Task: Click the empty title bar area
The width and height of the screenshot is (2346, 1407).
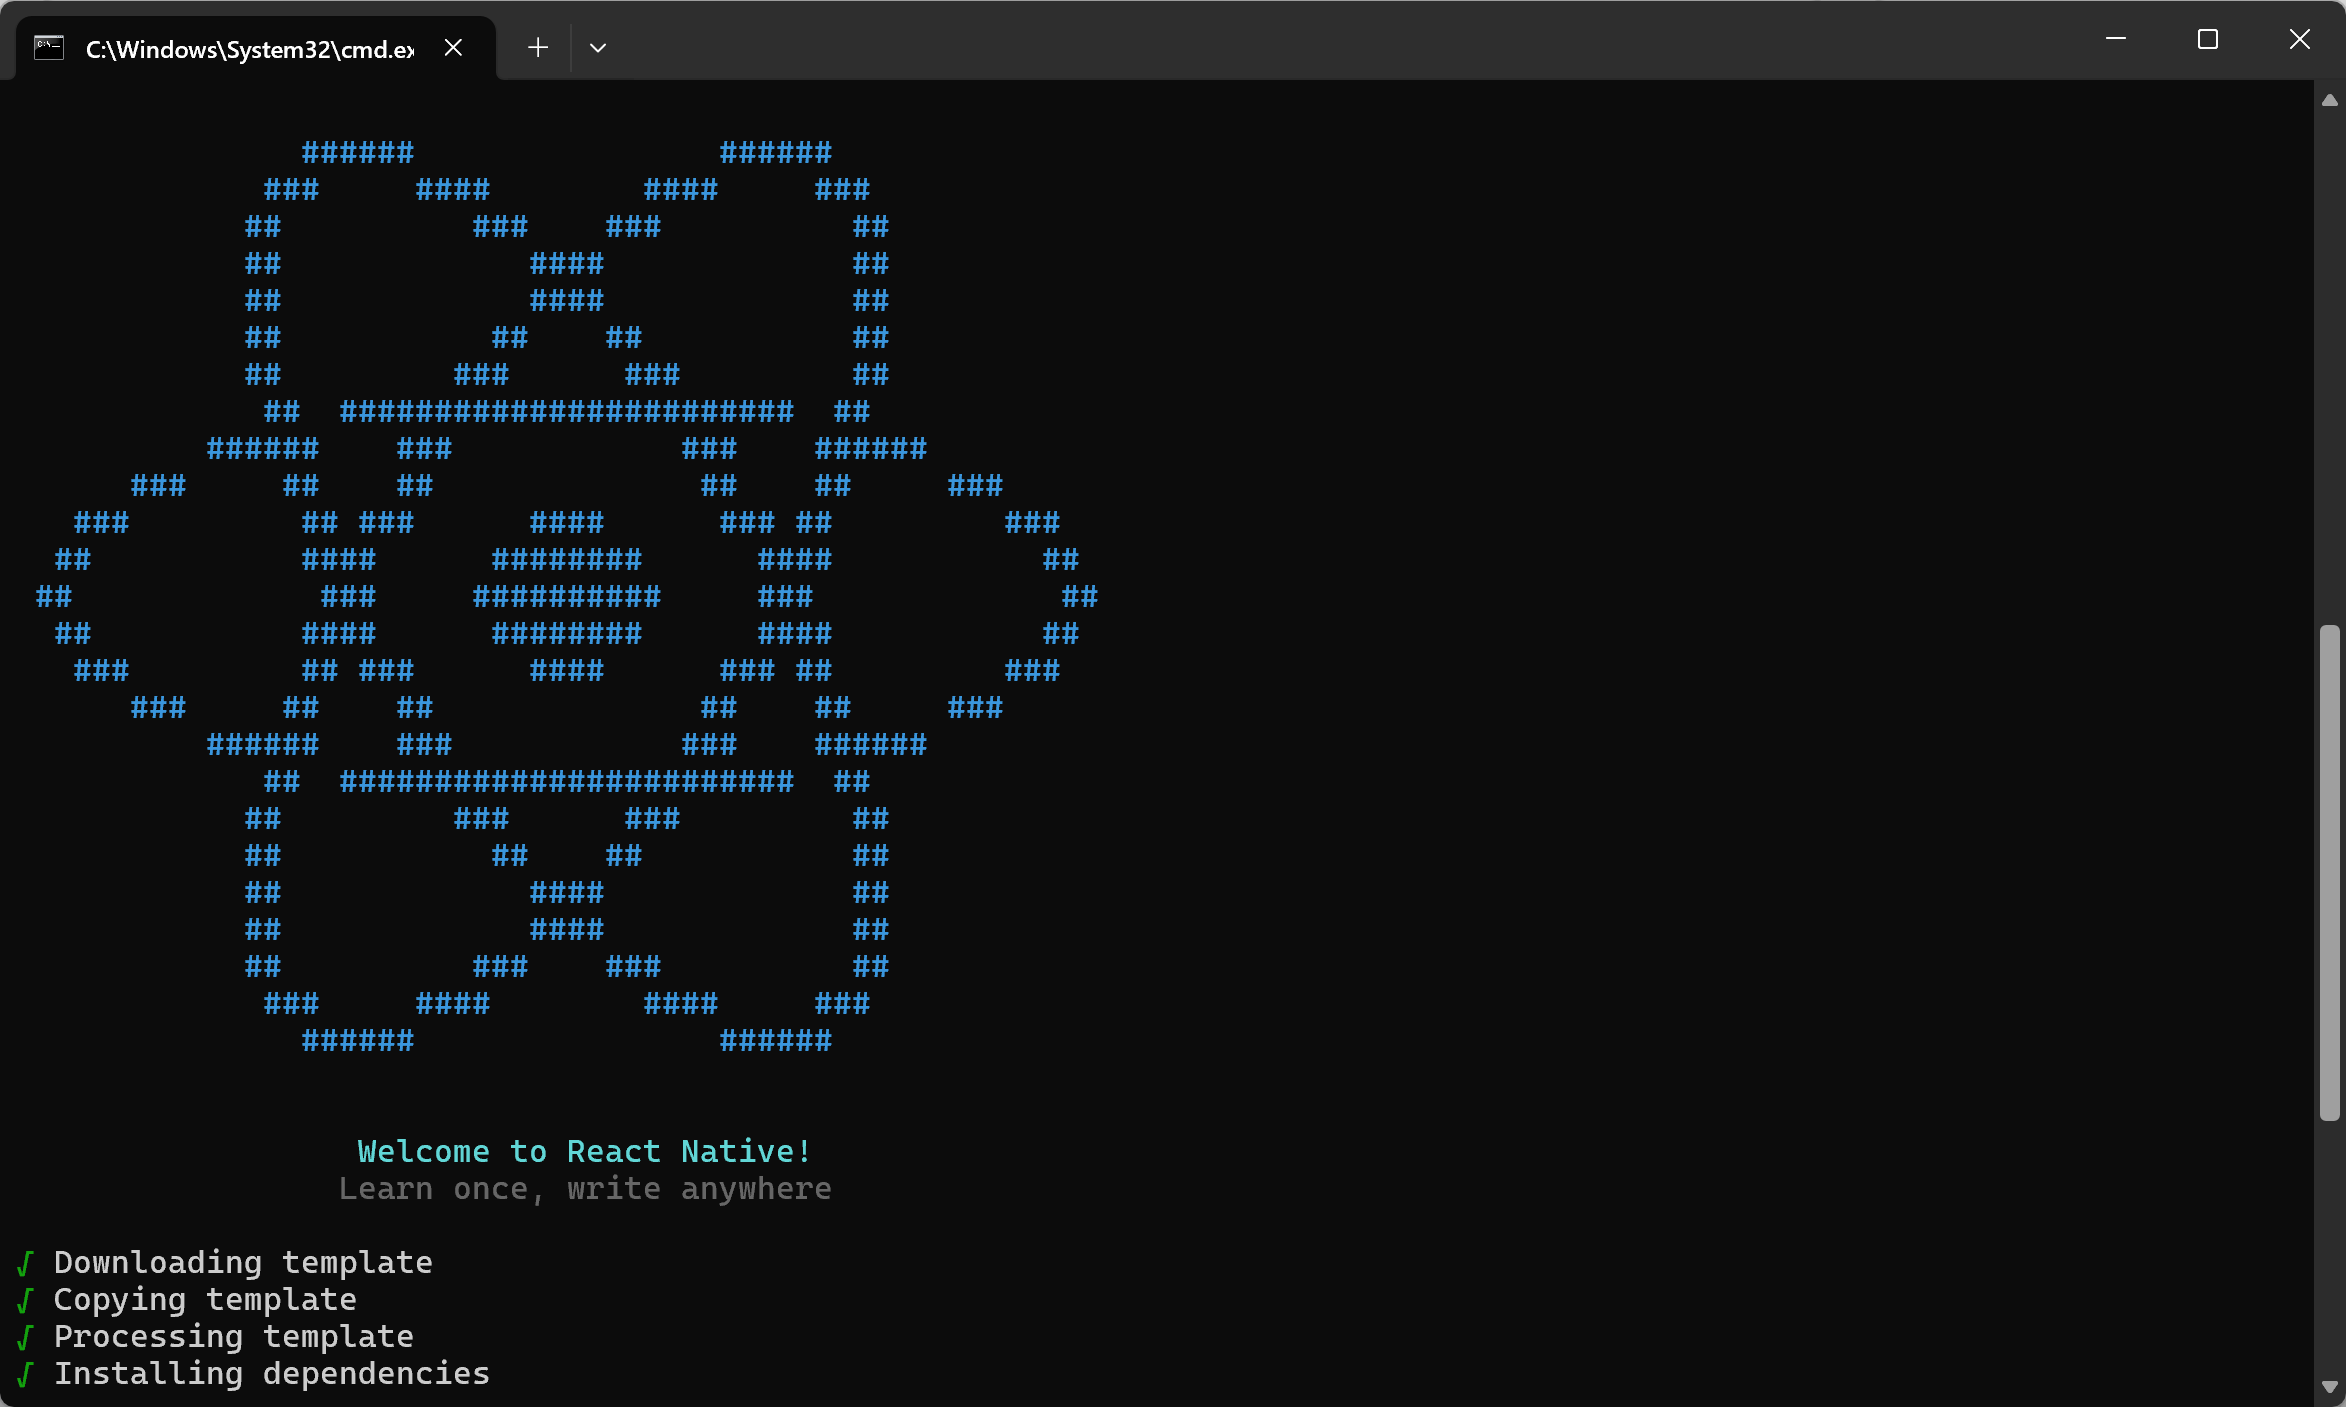Action: tap(1300, 40)
